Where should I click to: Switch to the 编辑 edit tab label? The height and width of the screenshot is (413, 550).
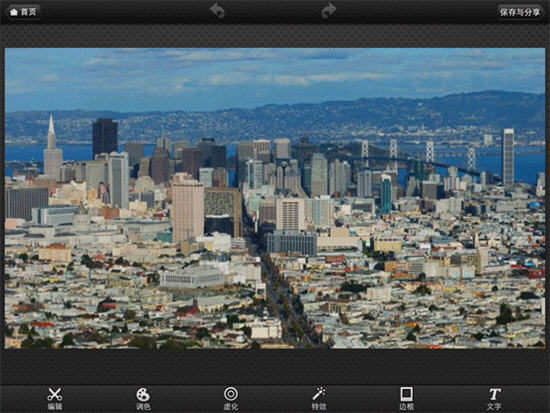(x=55, y=407)
